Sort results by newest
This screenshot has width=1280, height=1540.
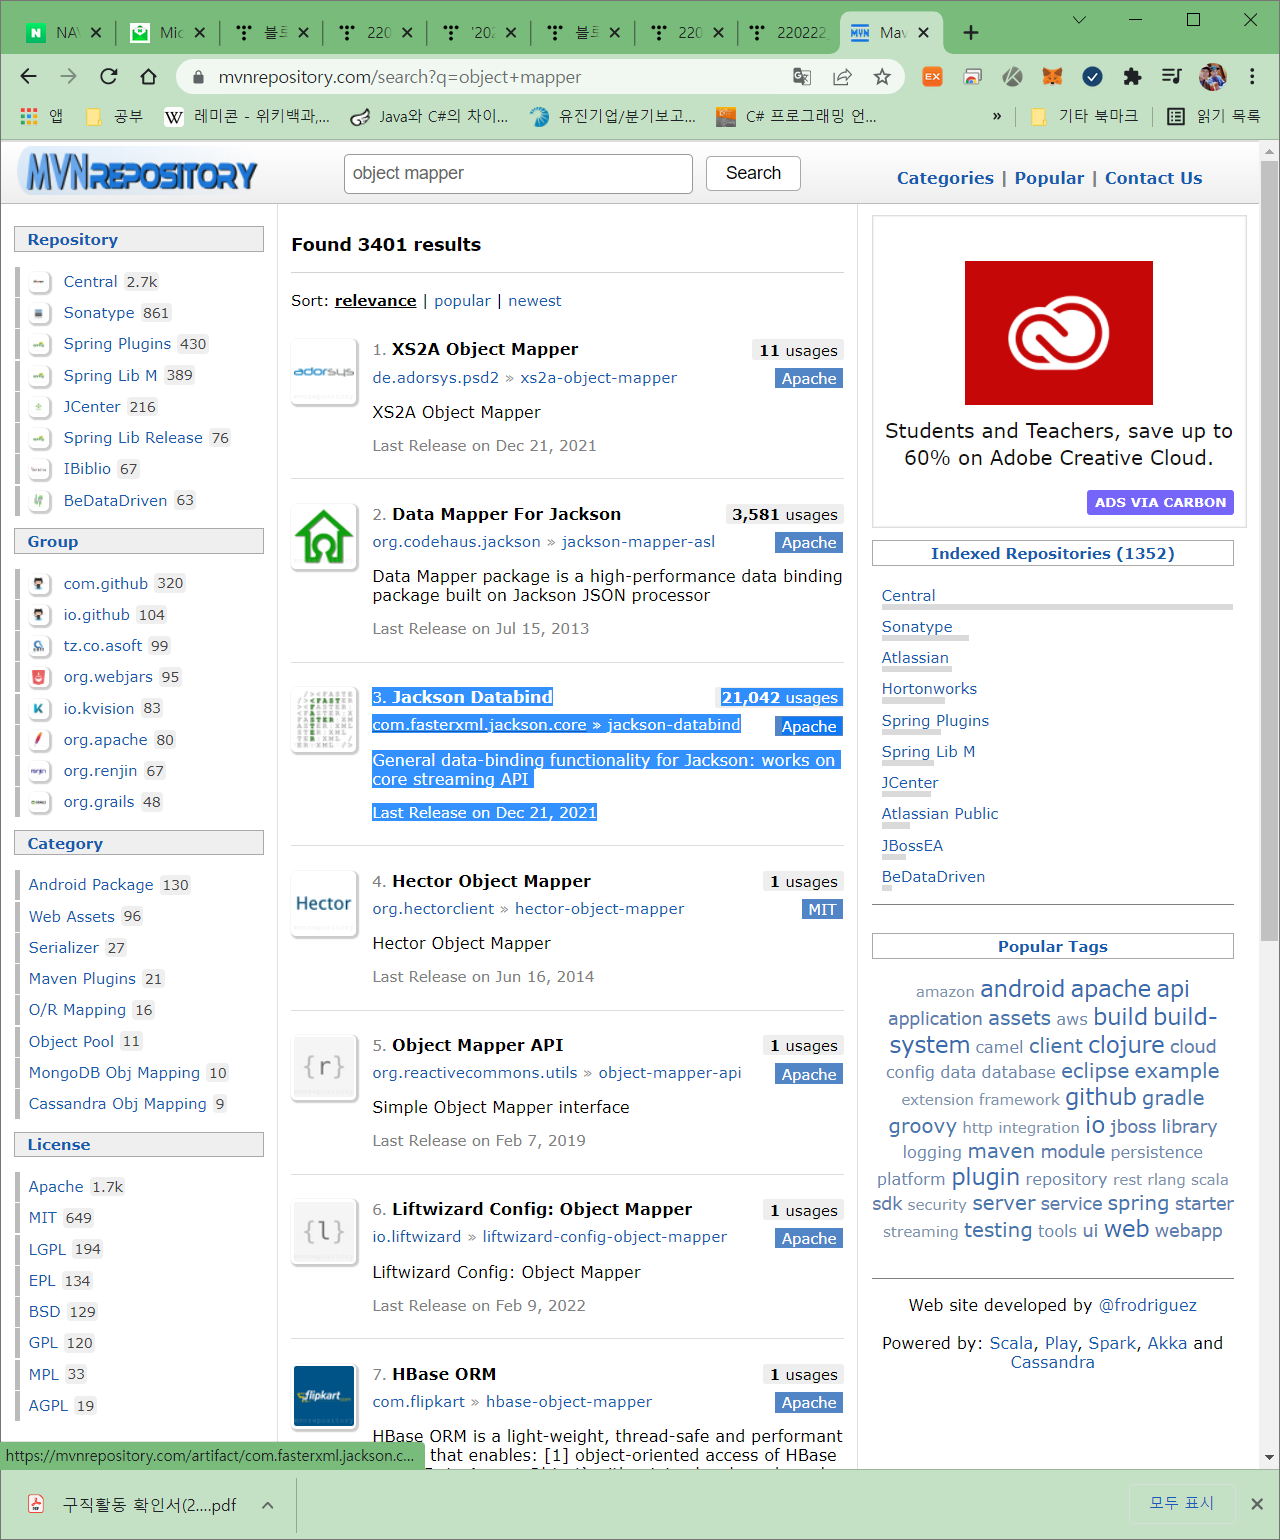coord(535,301)
